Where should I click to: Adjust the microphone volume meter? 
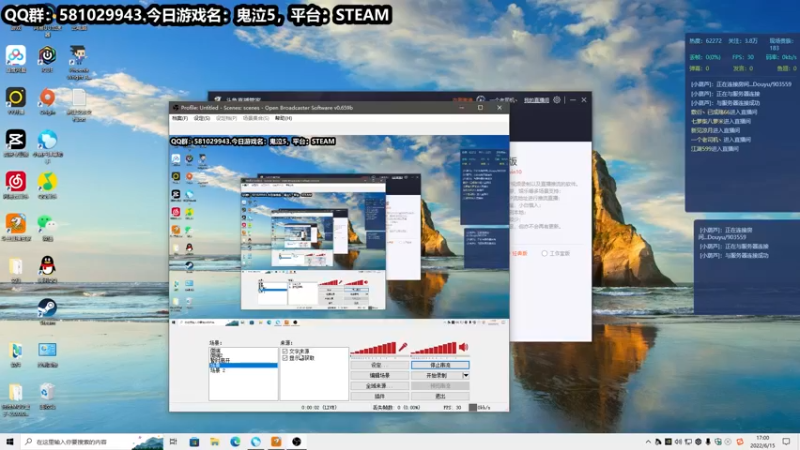[x=373, y=348]
